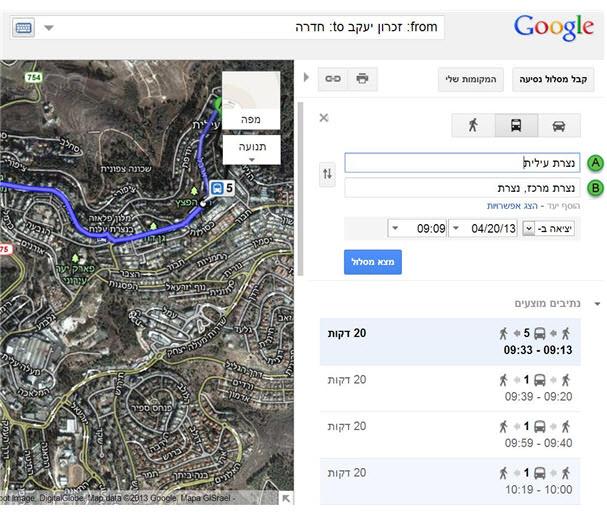
Task: Close the directions form with X
Action: point(324,118)
